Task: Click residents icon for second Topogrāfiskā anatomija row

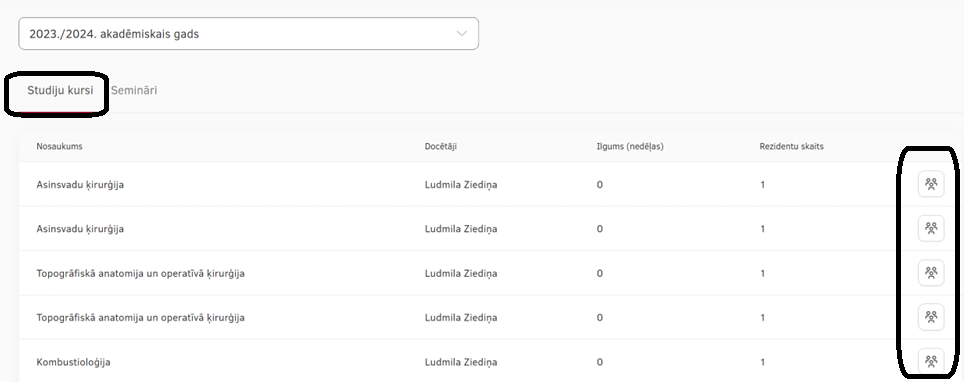Action: pyautogui.click(x=931, y=317)
